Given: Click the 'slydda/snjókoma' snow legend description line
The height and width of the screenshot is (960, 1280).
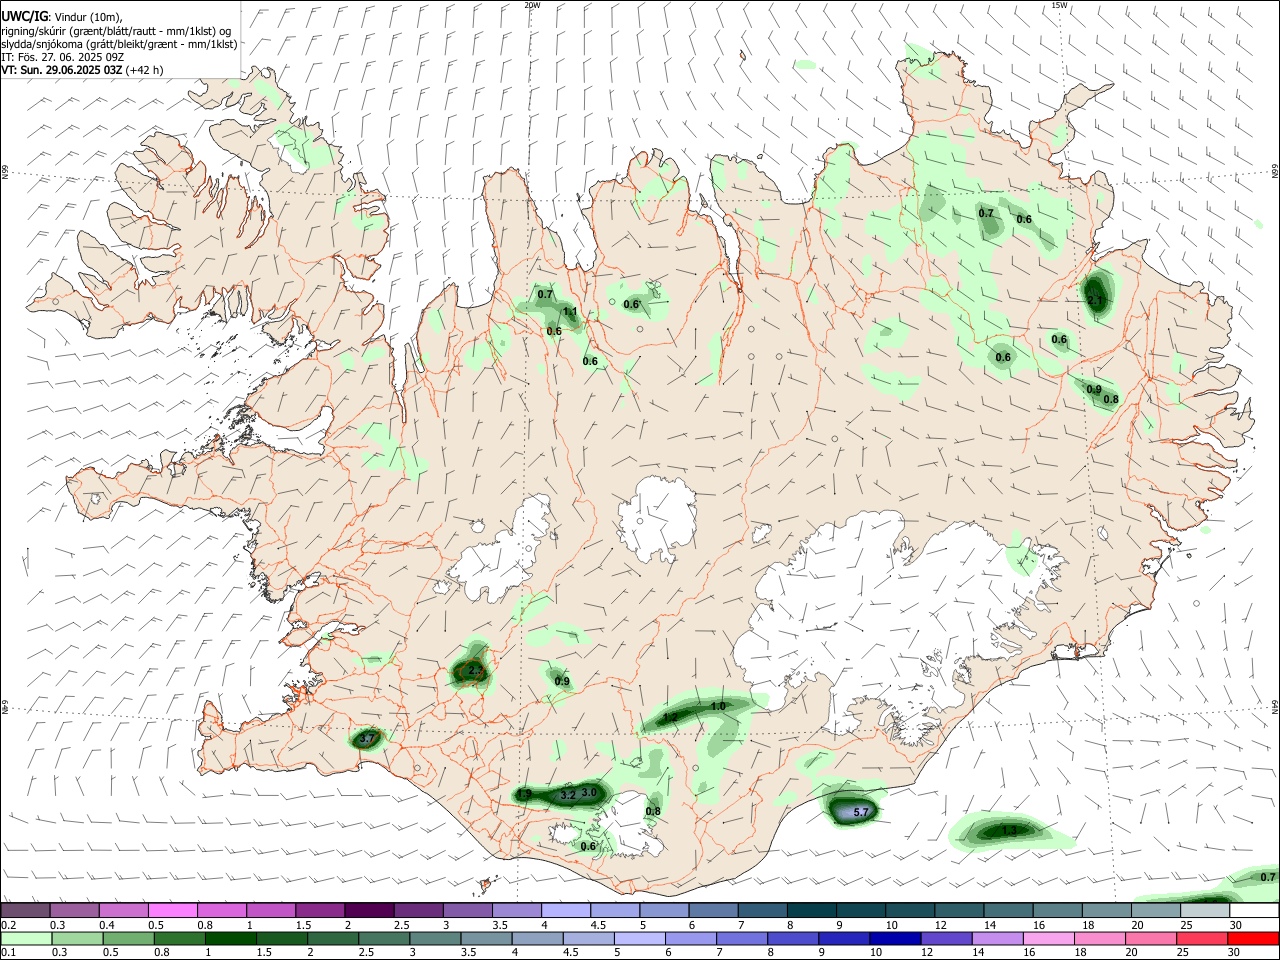Looking at the screenshot, I should 119,44.
